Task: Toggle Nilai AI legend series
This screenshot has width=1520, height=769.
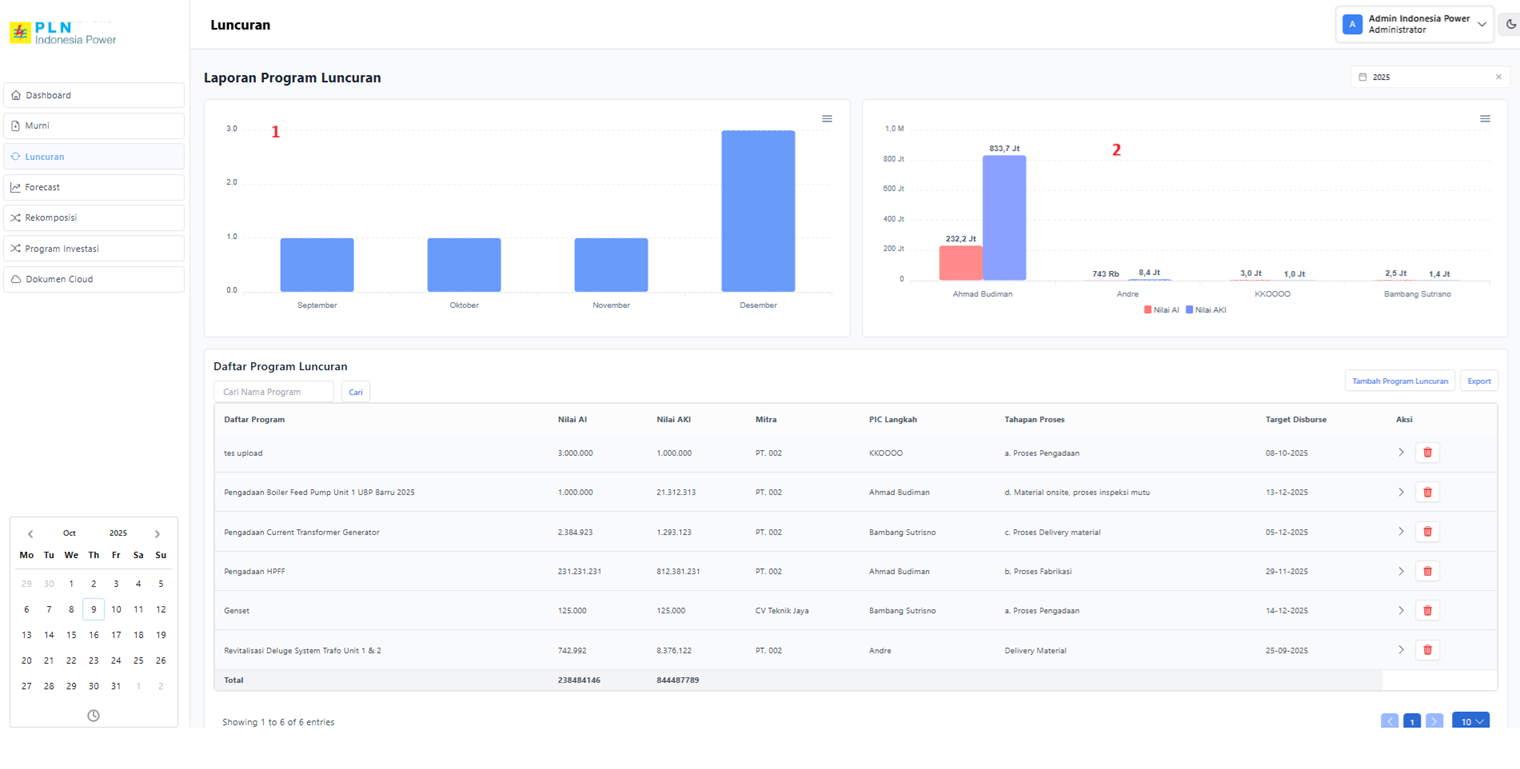Action: [1162, 310]
